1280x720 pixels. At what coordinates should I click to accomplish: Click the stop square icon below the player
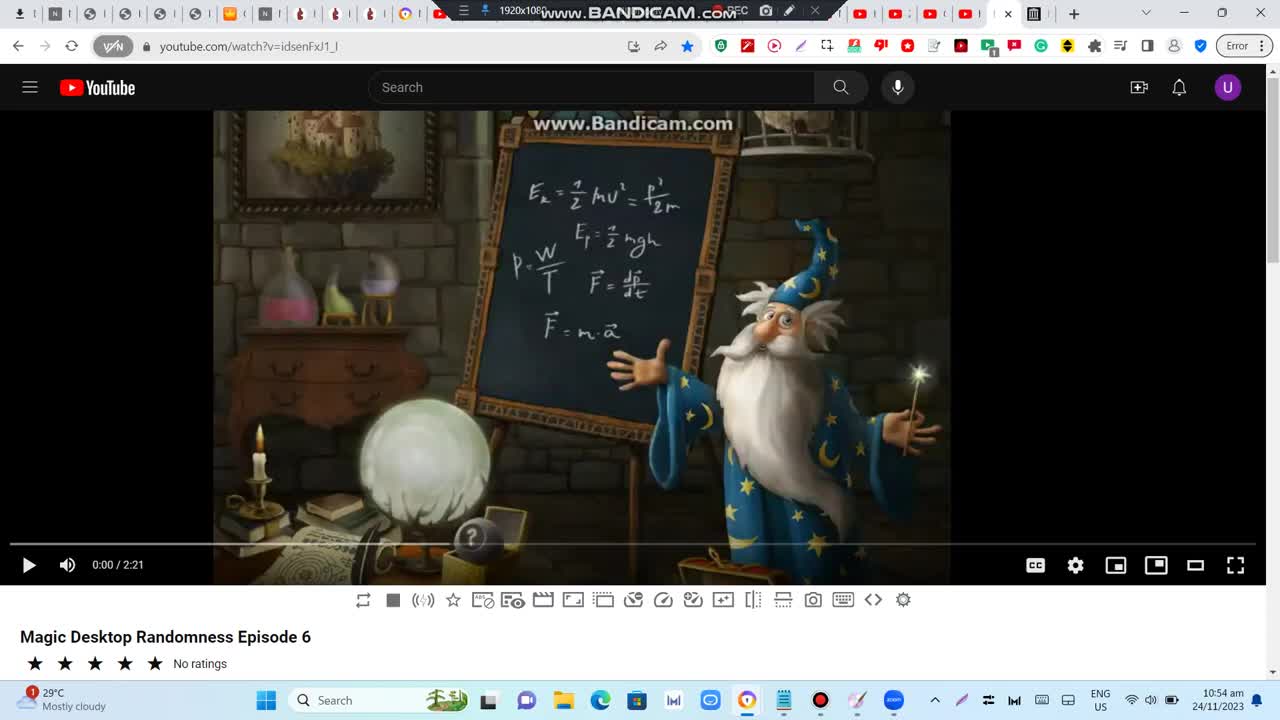coord(393,600)
